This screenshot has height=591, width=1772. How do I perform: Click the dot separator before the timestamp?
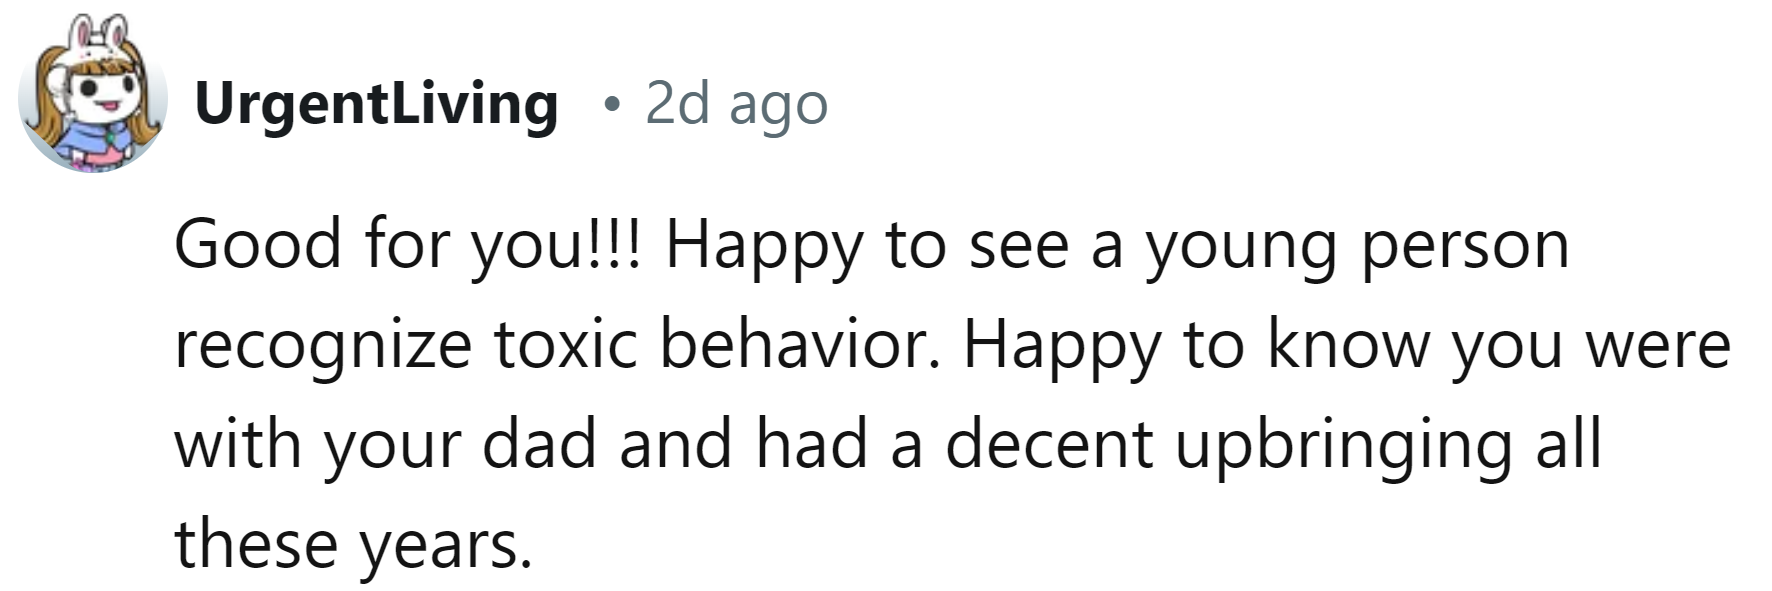click(x=610, y=105)
